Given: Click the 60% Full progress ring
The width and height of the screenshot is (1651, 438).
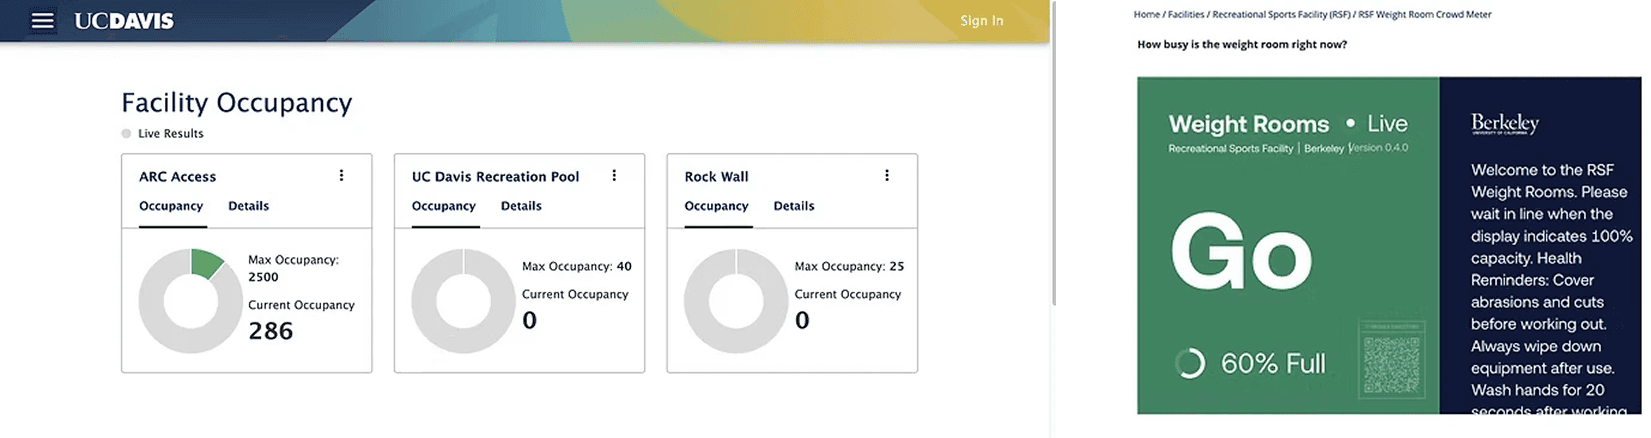Looking at the screenshot, I should [x=1190, y=363].
